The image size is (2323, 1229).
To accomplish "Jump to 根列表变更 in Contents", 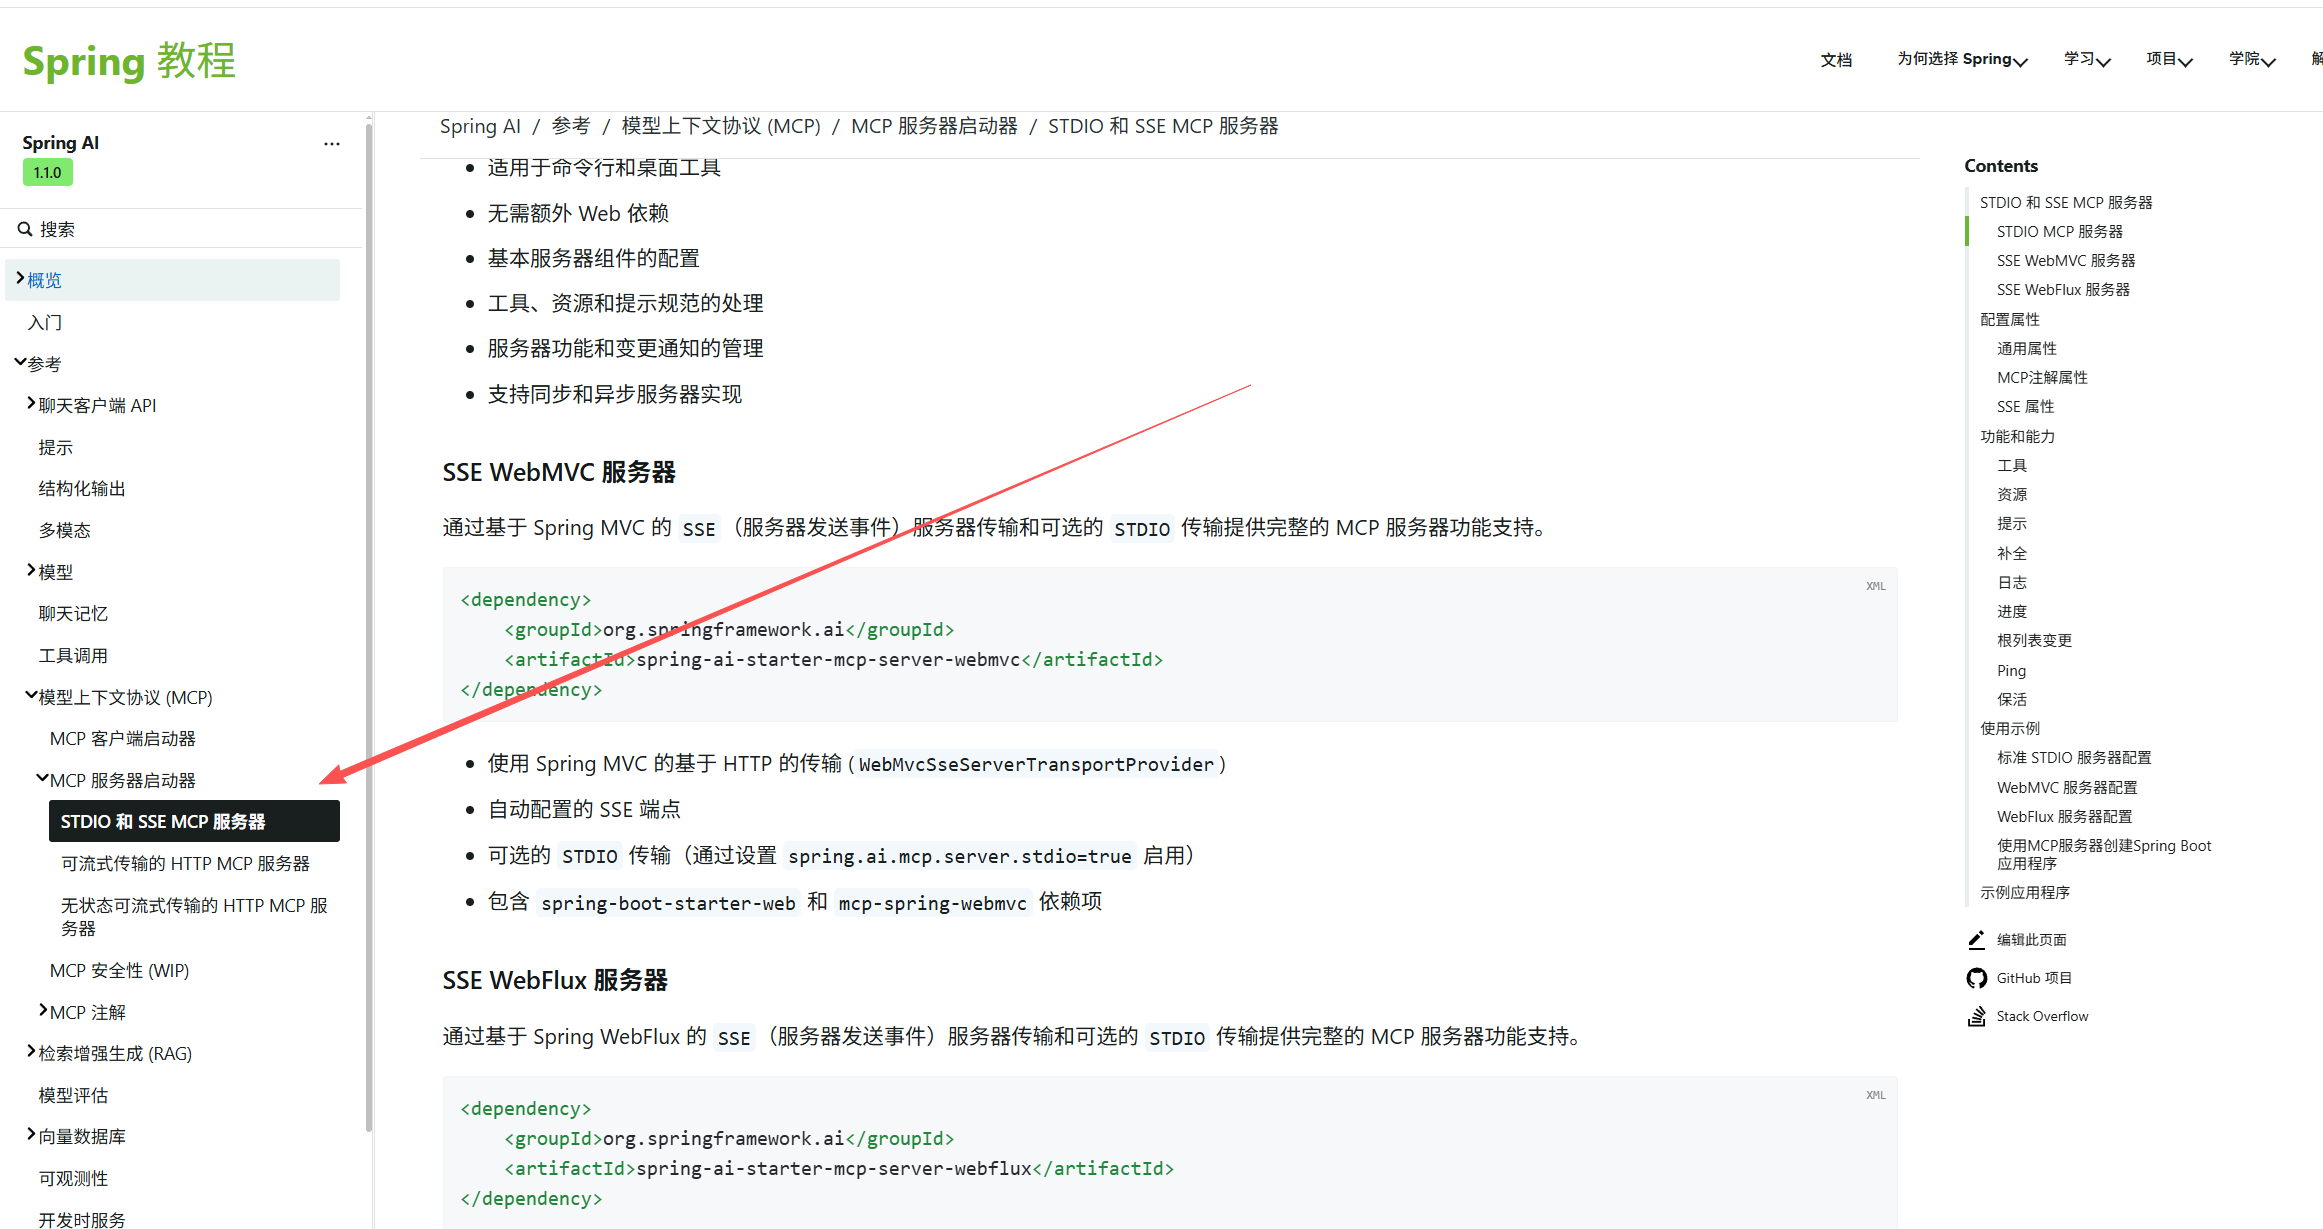I will click(x=2034, y=640).
